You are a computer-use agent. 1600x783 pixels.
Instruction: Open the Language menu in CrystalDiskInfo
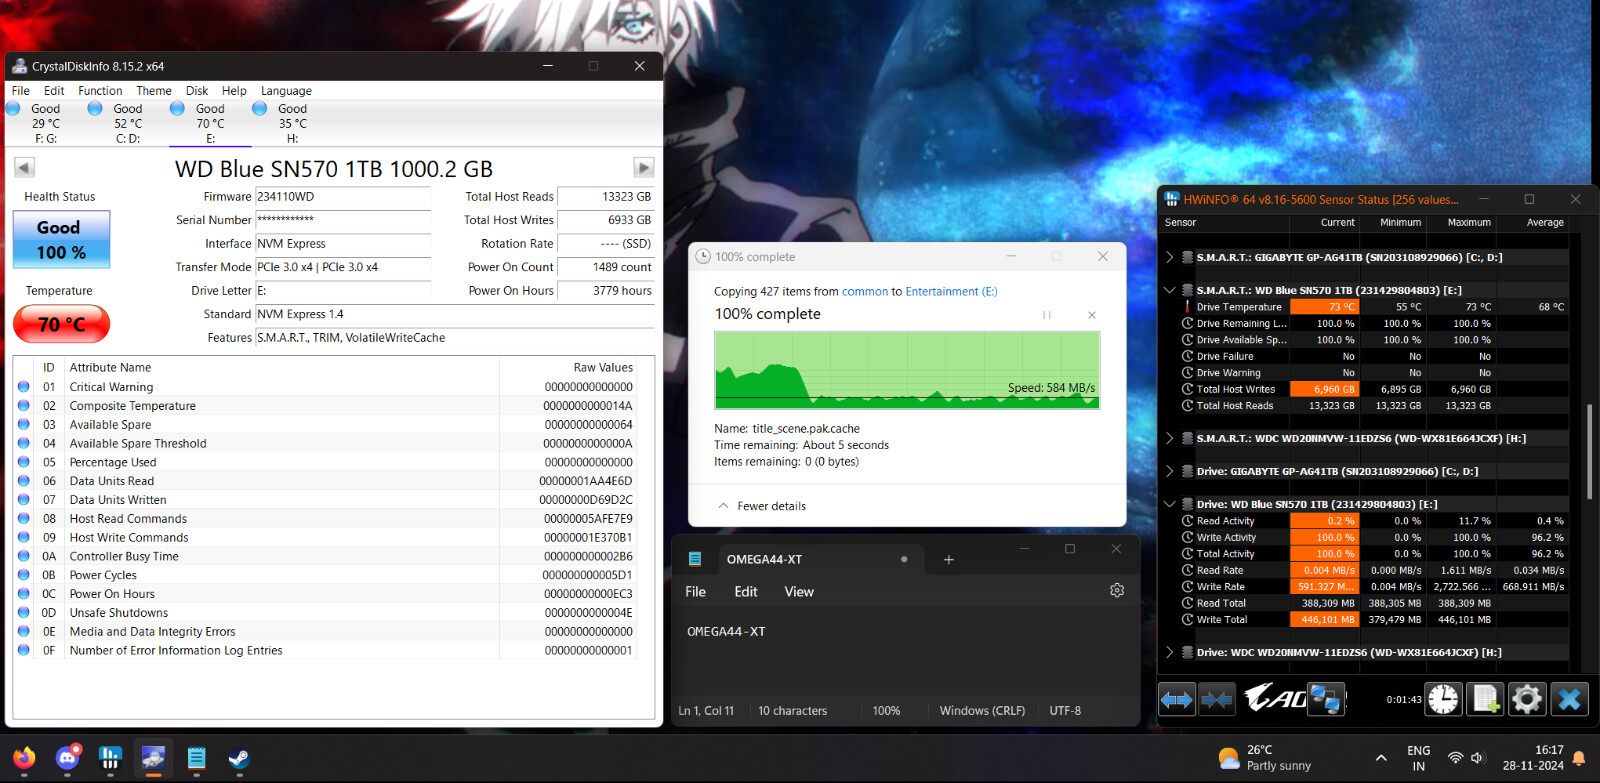(286, 91)
